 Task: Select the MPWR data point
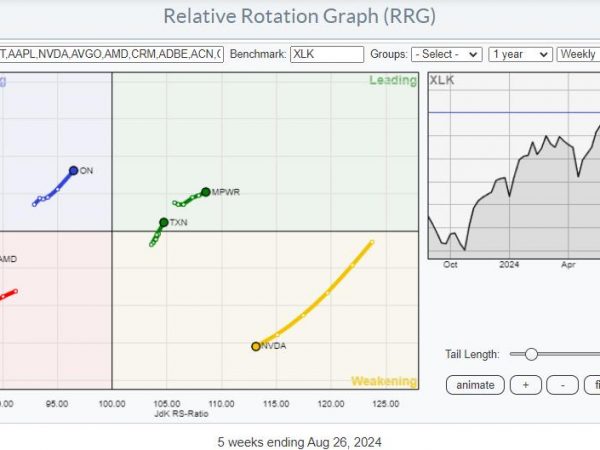point(205,192)
